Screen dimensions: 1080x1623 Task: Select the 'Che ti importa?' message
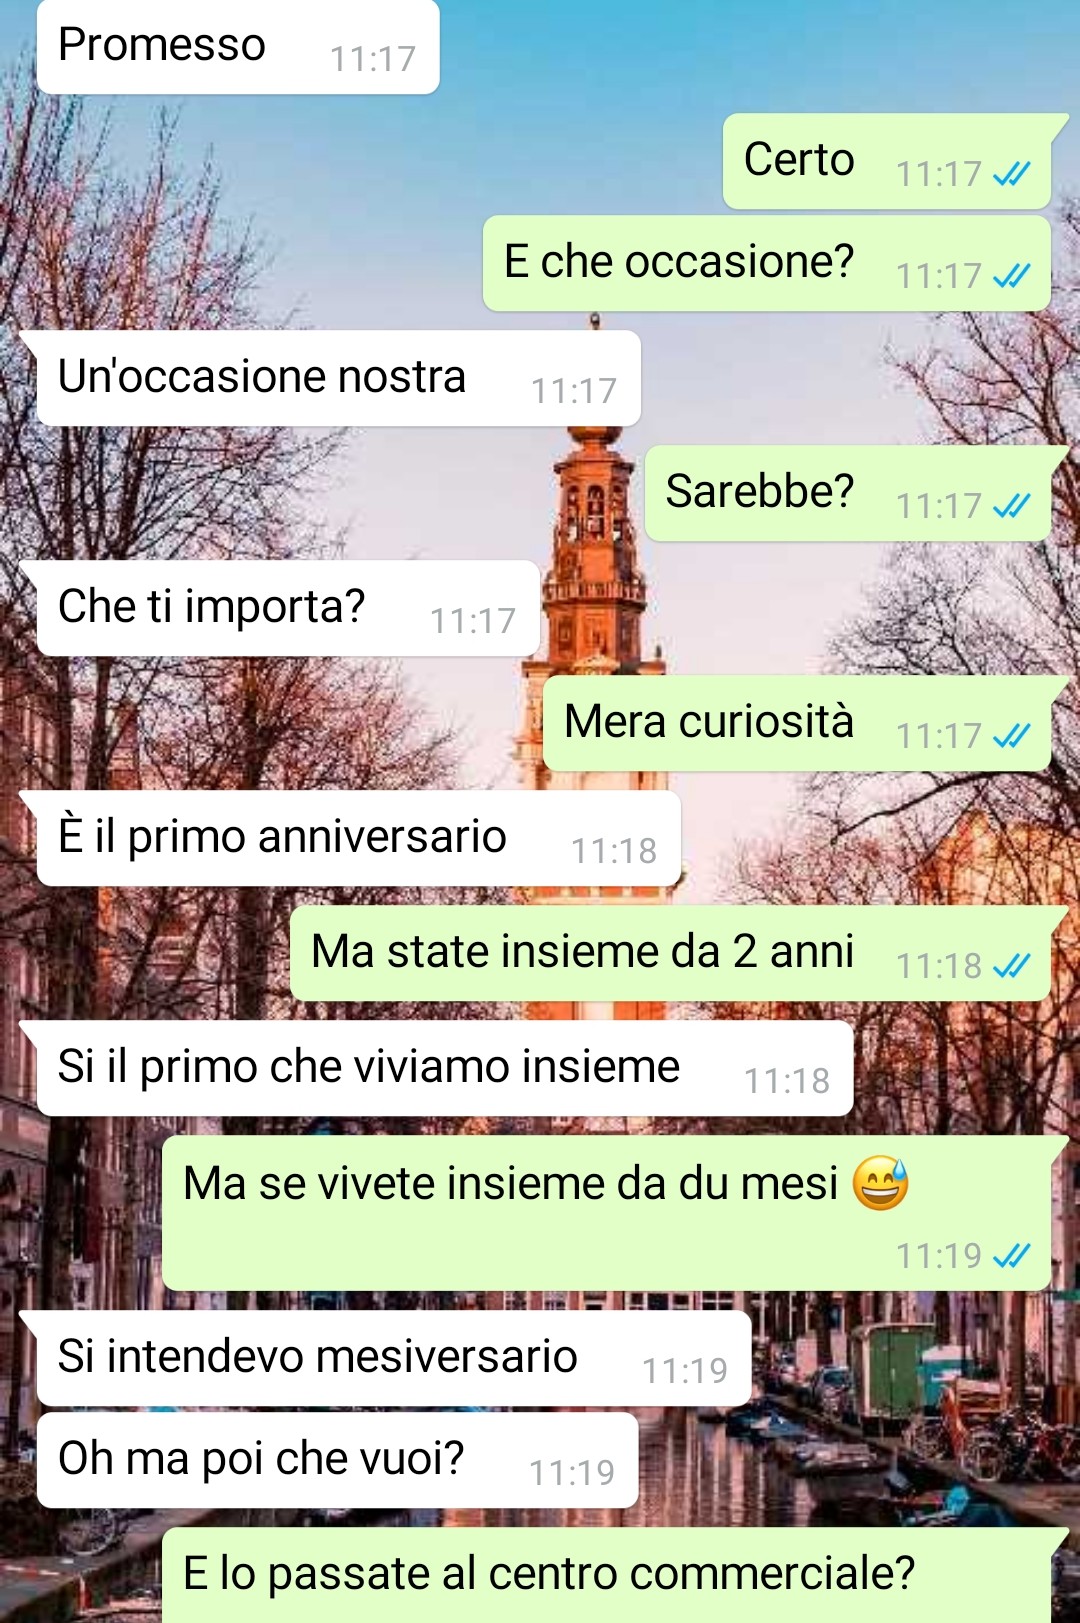tap(289, 608)
